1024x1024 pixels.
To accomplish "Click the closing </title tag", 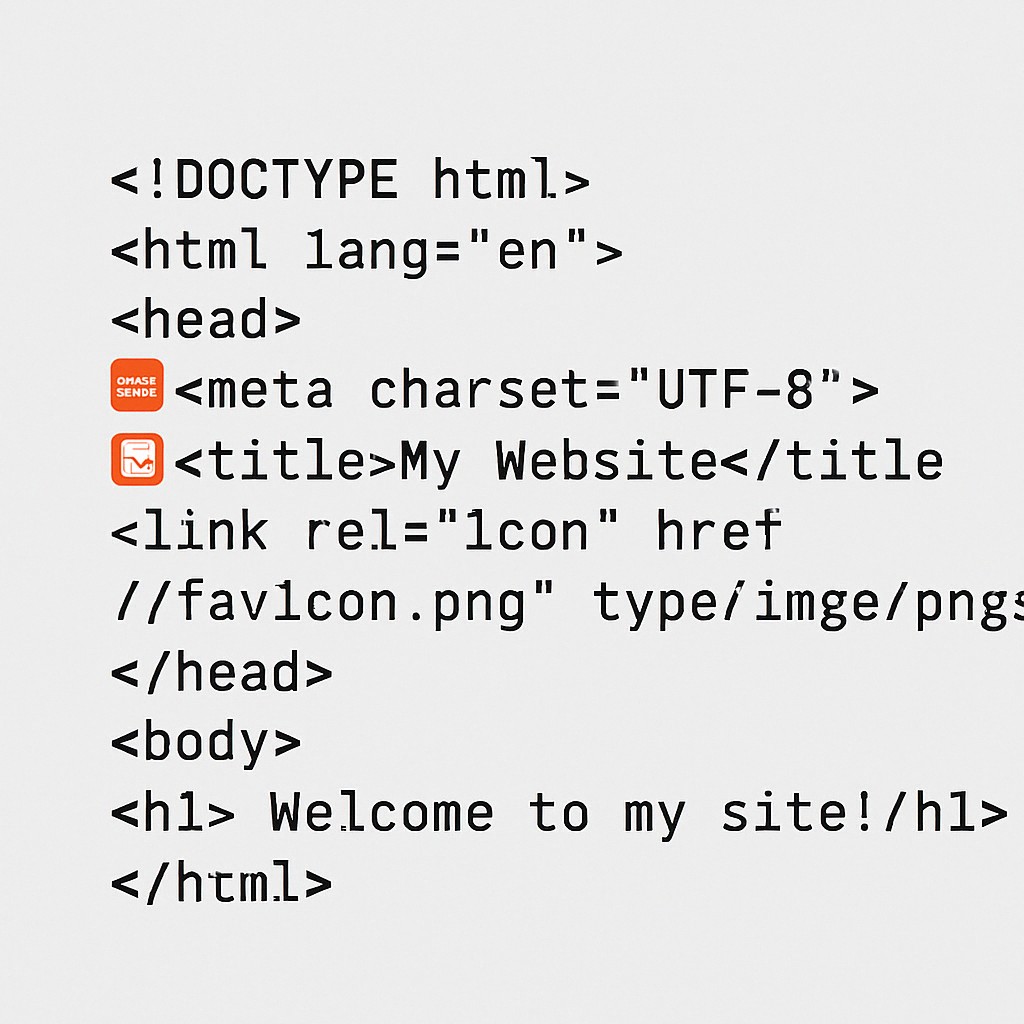I will pos(831,460).
